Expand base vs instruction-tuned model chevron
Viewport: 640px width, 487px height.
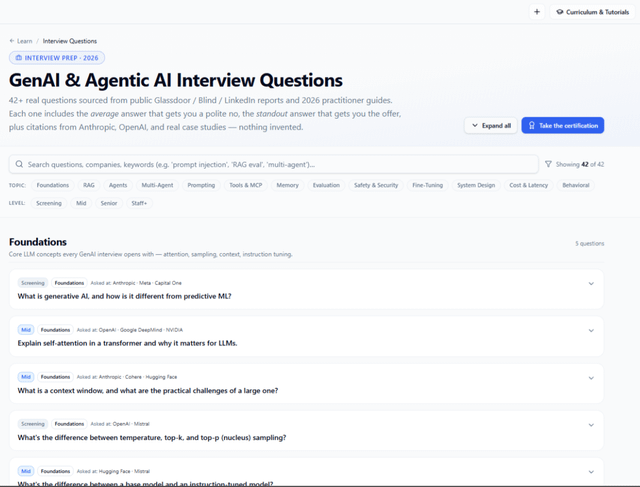[591, 472]
